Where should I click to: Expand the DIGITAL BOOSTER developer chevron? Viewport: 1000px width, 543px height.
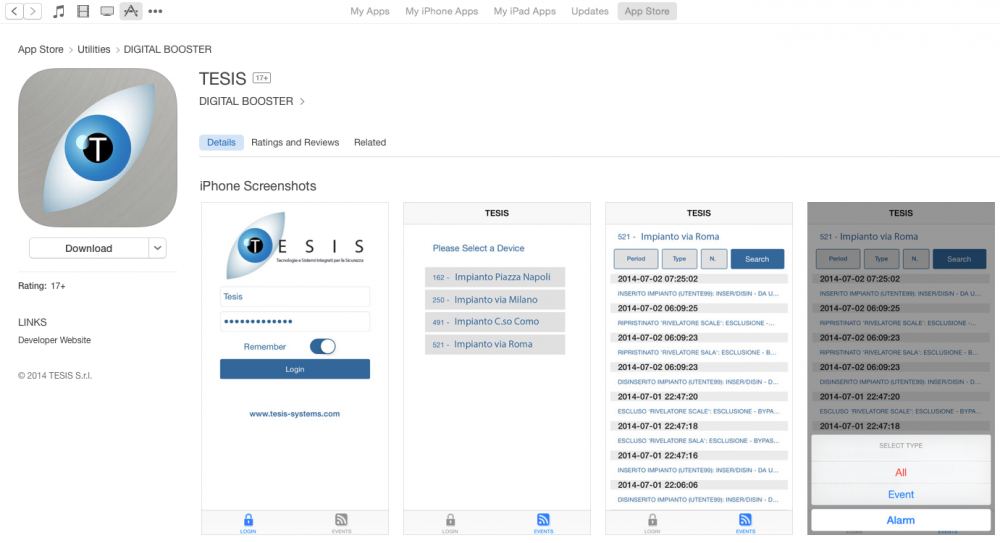(302, 102)
